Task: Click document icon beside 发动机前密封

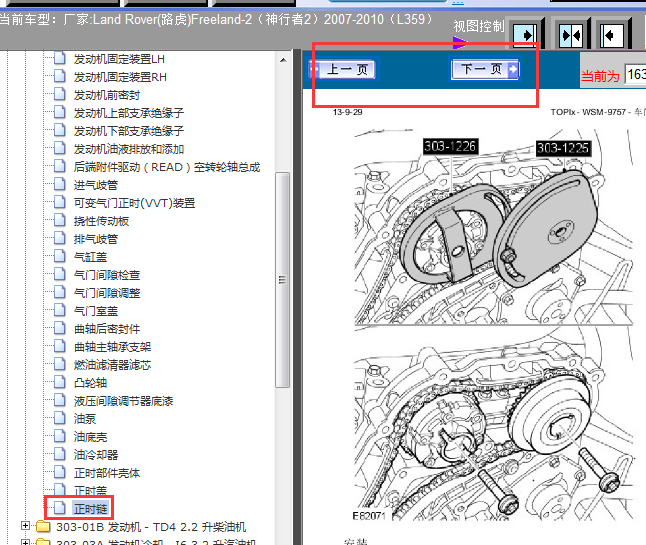Action: point(60,94)
